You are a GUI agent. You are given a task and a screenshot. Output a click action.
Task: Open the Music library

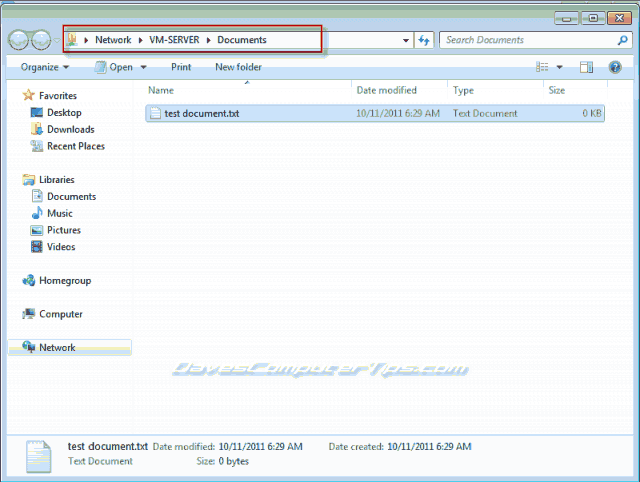(x=60, y=213)
